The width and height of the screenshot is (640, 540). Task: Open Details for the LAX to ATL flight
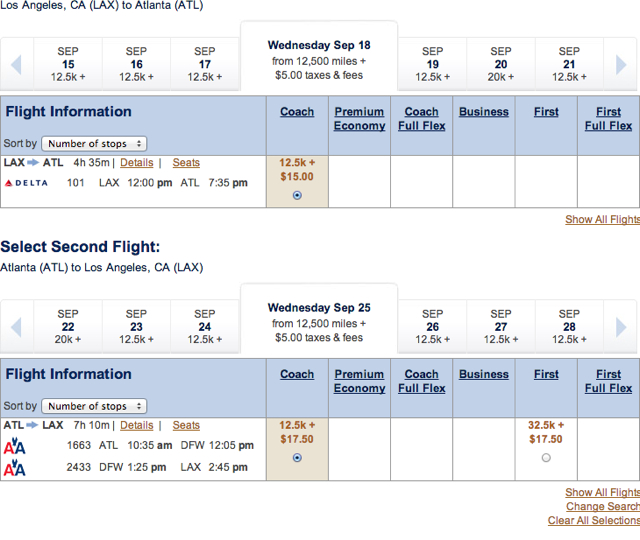(x=137, y=162)
